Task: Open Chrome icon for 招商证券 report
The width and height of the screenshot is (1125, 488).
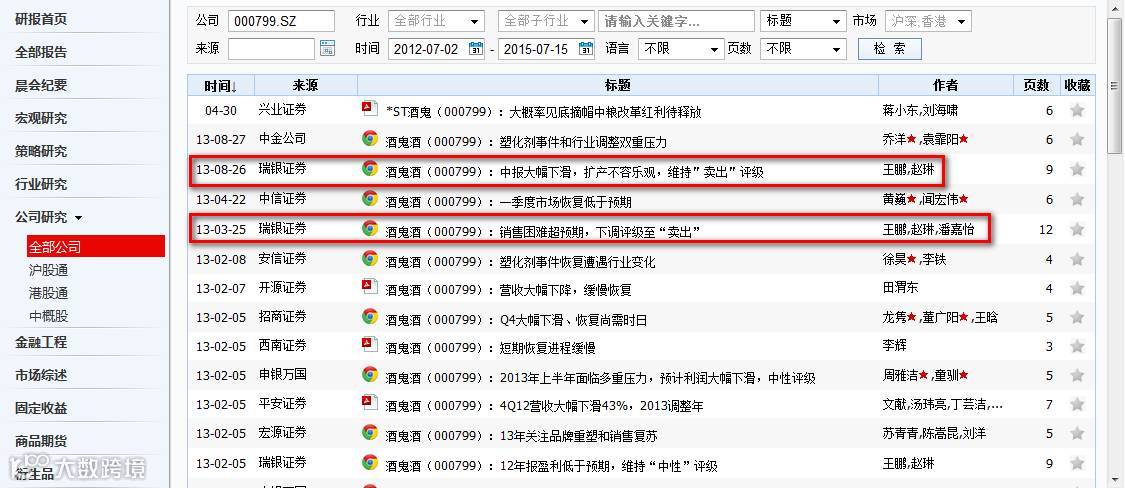Action: point(369,316)
